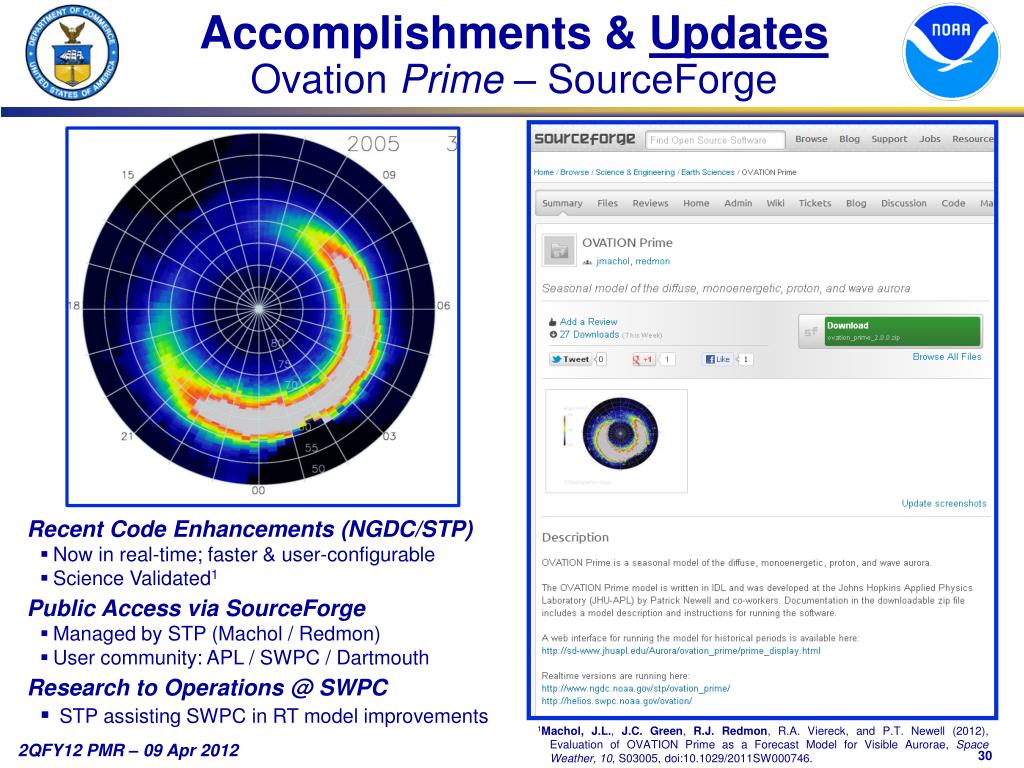This screenshot has height=768, width=1024.
Task: Open the jhuapl.edu prime_display link
Action: pyautogui.click(x=680, y=650)
